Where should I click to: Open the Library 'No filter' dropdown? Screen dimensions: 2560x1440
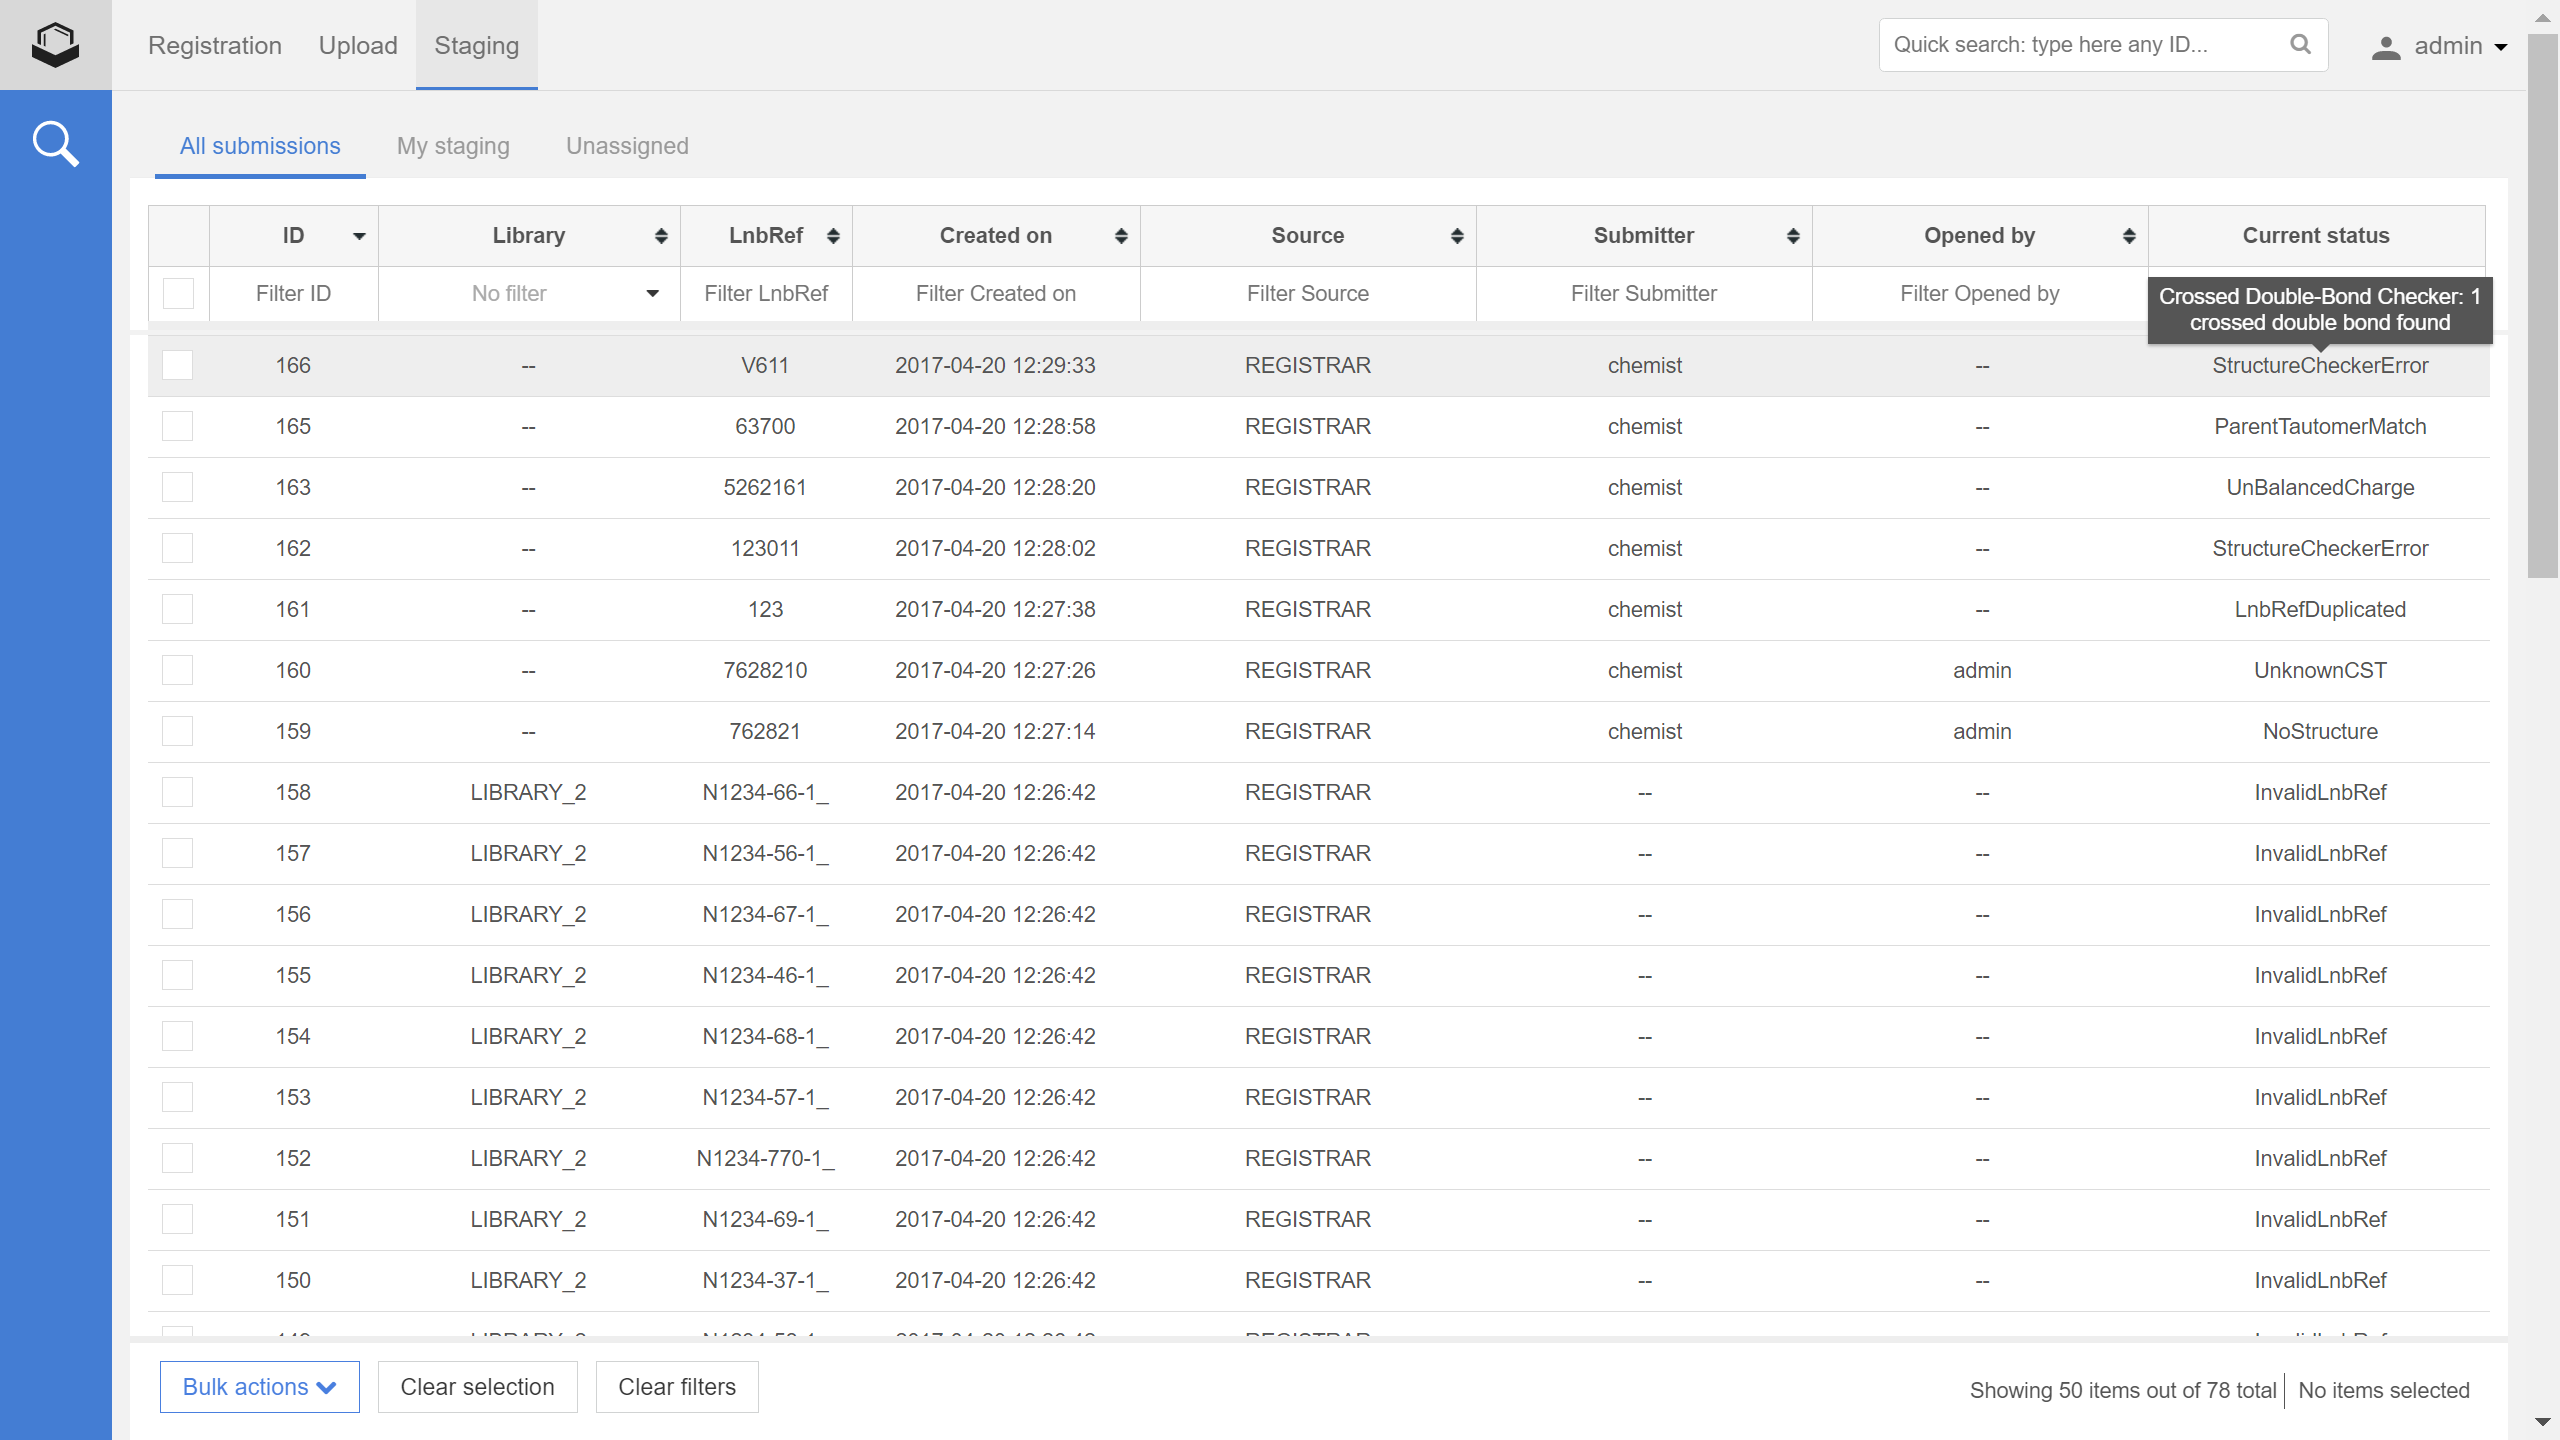click(529, 294)
